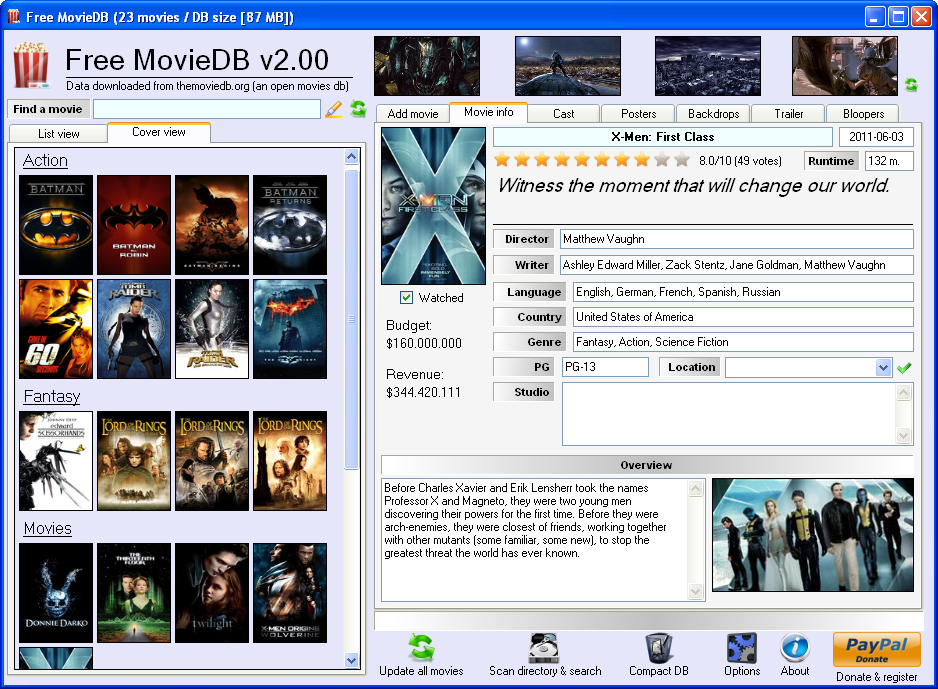Screen dimensions: 938x689
Task: Open the Posters tab
Action: 638,114
